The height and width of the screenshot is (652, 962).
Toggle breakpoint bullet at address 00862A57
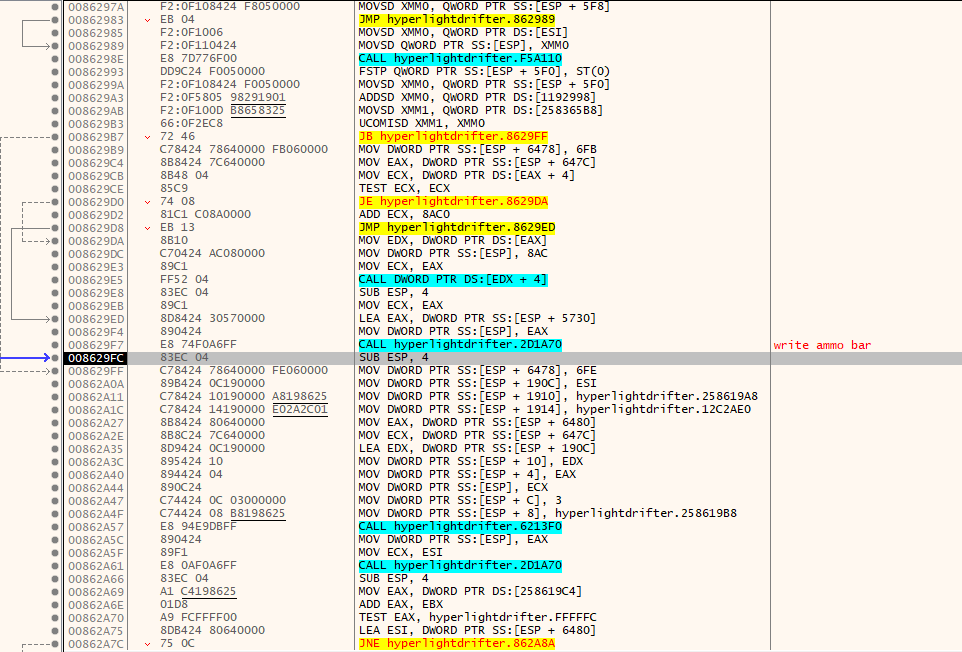pos(54,527)
